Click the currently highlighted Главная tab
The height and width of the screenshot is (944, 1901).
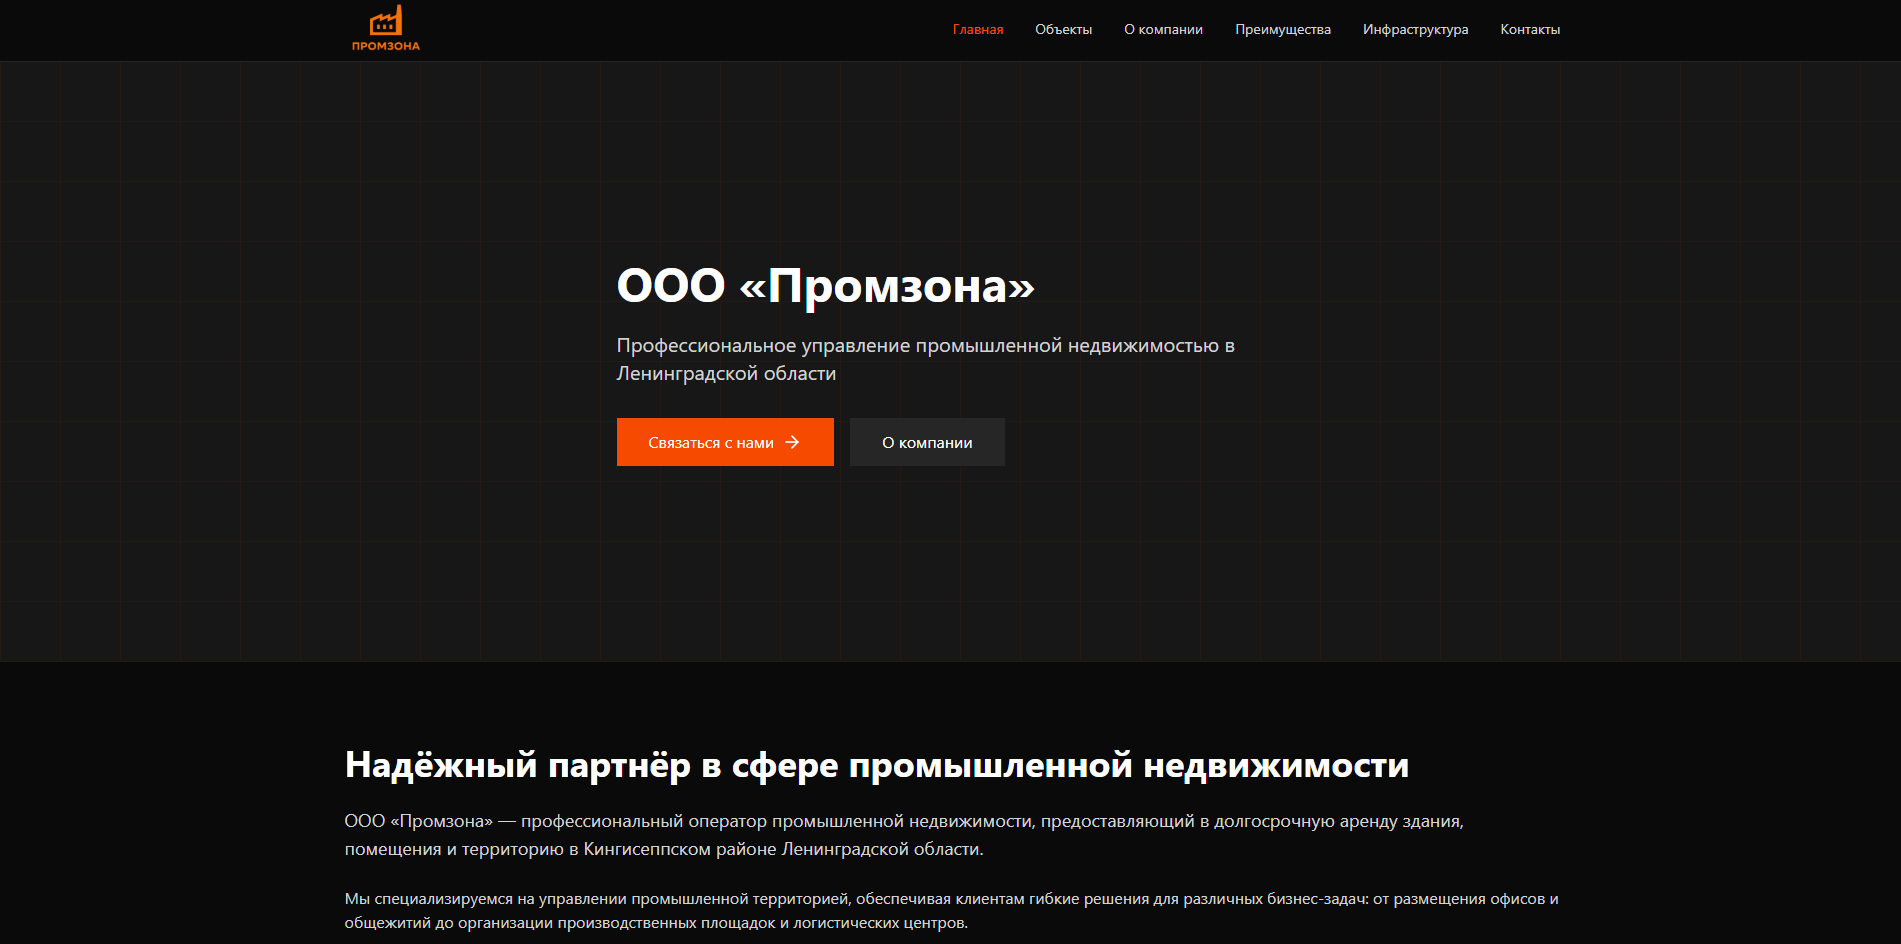point(976,29)
